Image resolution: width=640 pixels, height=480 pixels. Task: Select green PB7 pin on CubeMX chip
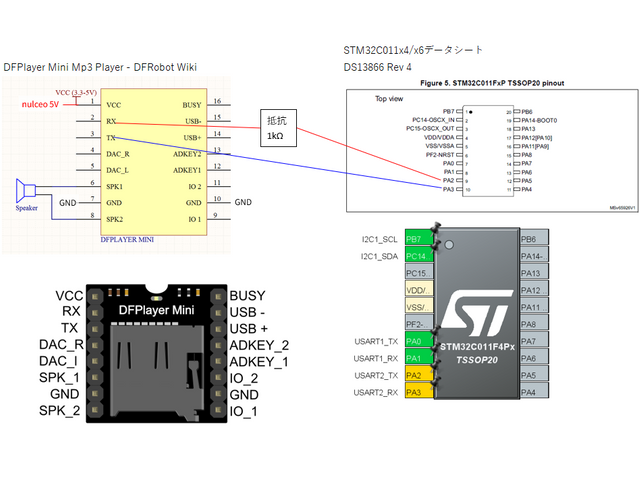point(419,239)
